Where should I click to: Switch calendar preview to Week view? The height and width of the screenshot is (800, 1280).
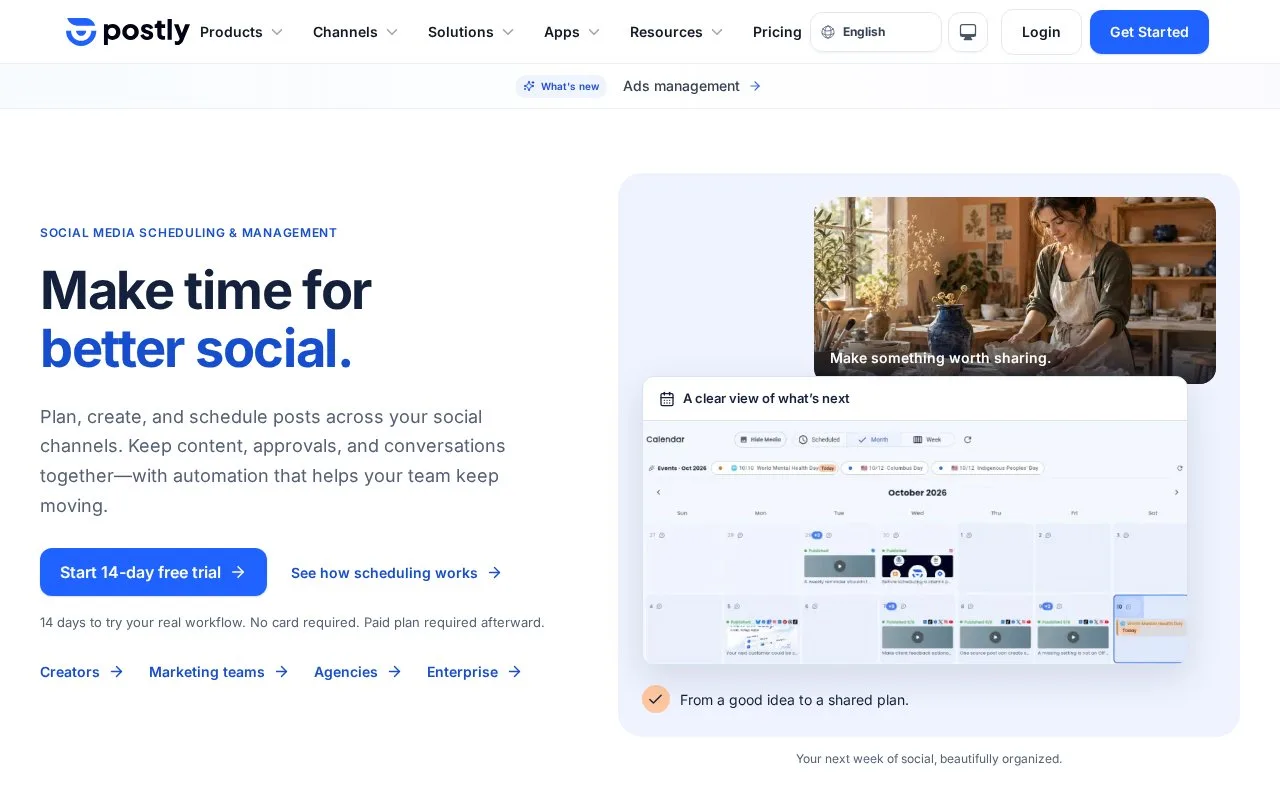927,439
